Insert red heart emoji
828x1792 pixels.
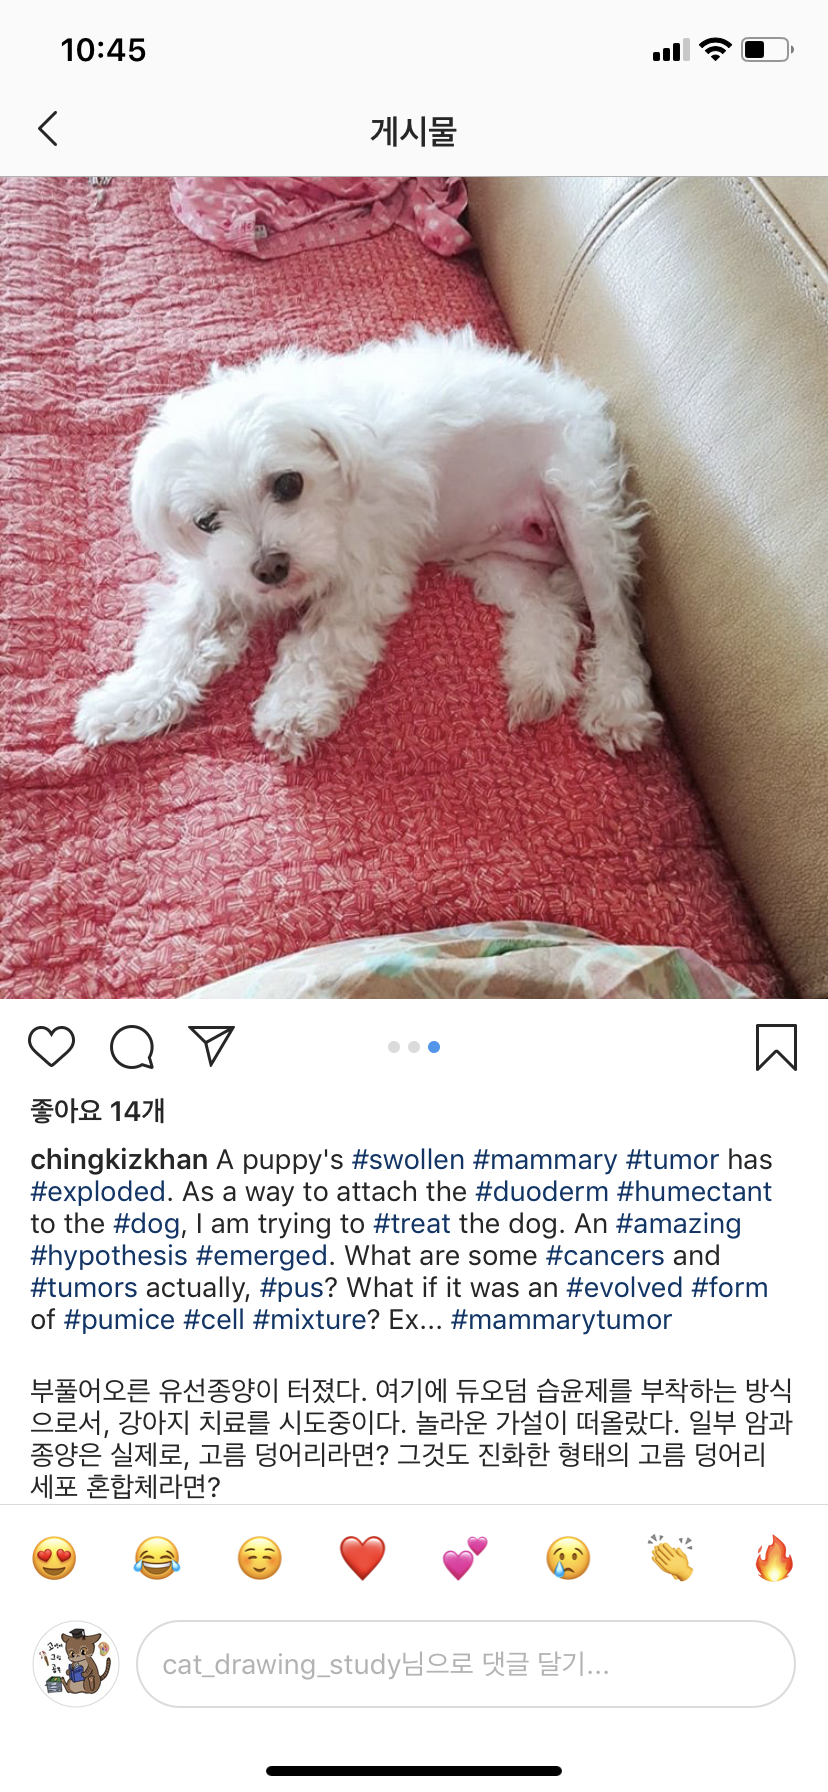(x=363, y=1558)
